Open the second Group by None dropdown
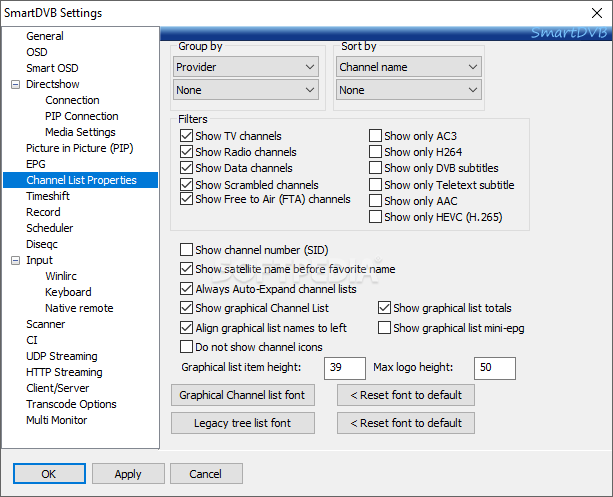 [x=246, y=90]
